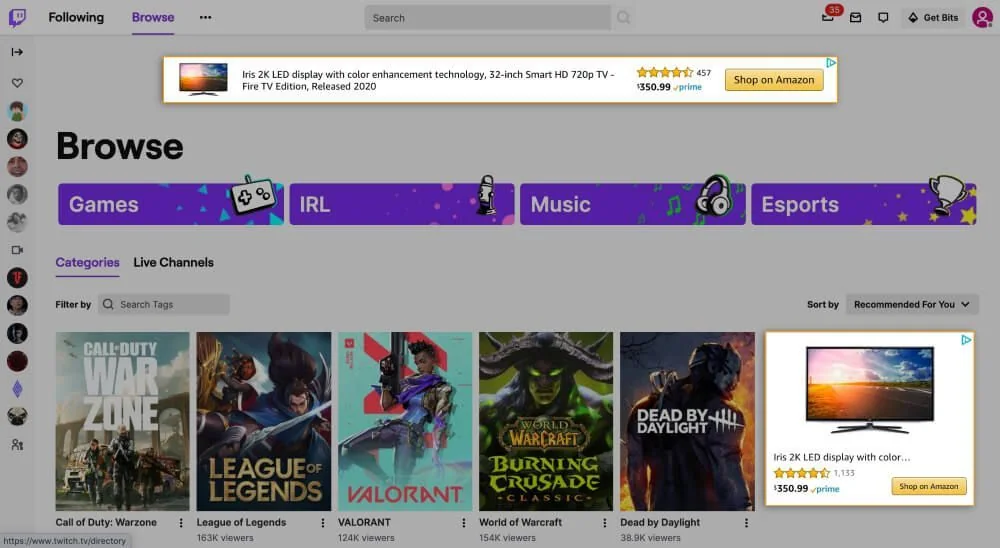Viewport: 1000px width, 548px height.
Task: Open the Dead by Daylight cover art
Action: tap(688, 421)
